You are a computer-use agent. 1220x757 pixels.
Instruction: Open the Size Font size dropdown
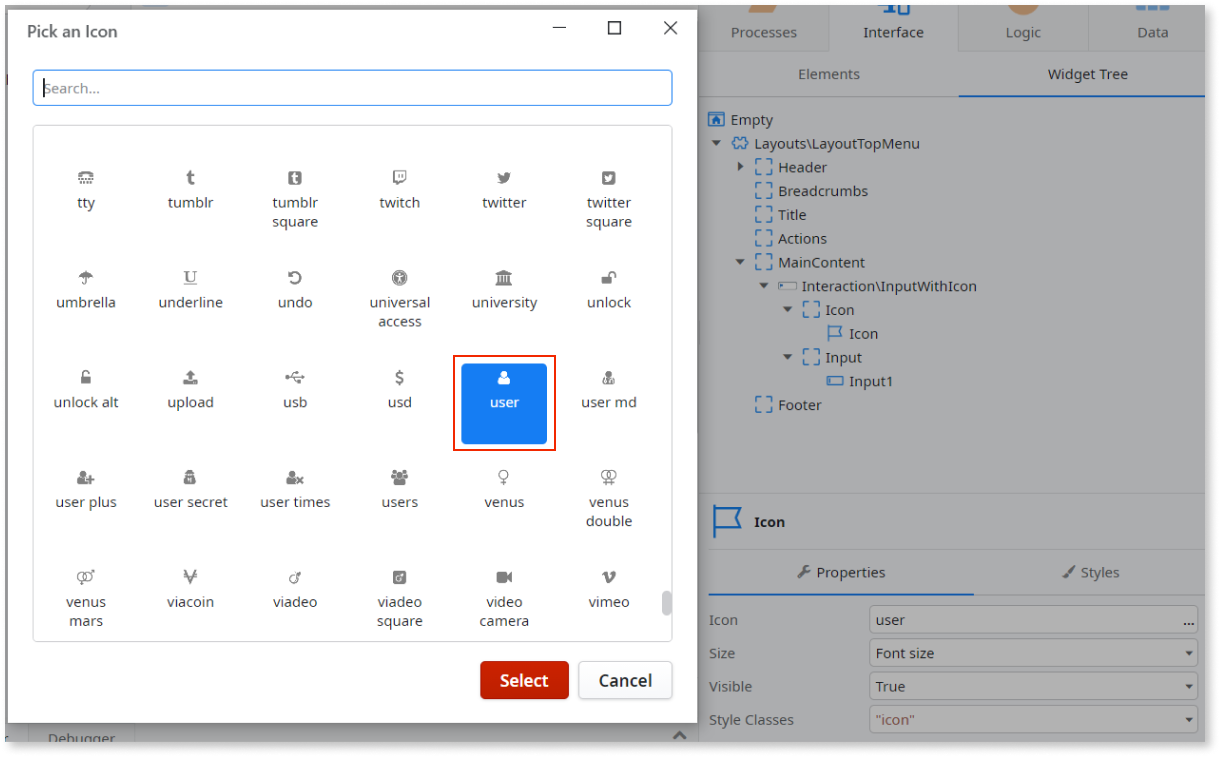[1032, 653]
